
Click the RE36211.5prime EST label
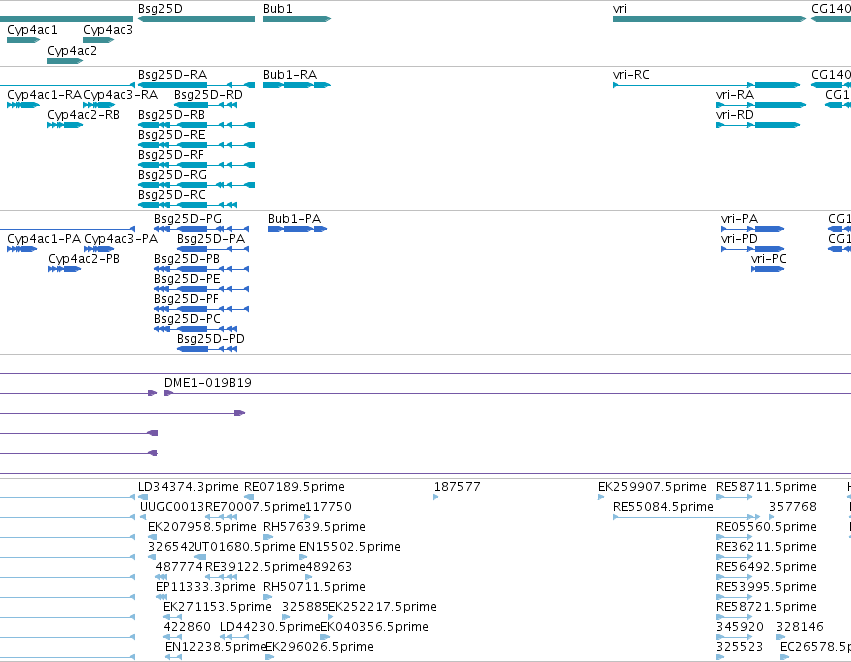point(766,547)
